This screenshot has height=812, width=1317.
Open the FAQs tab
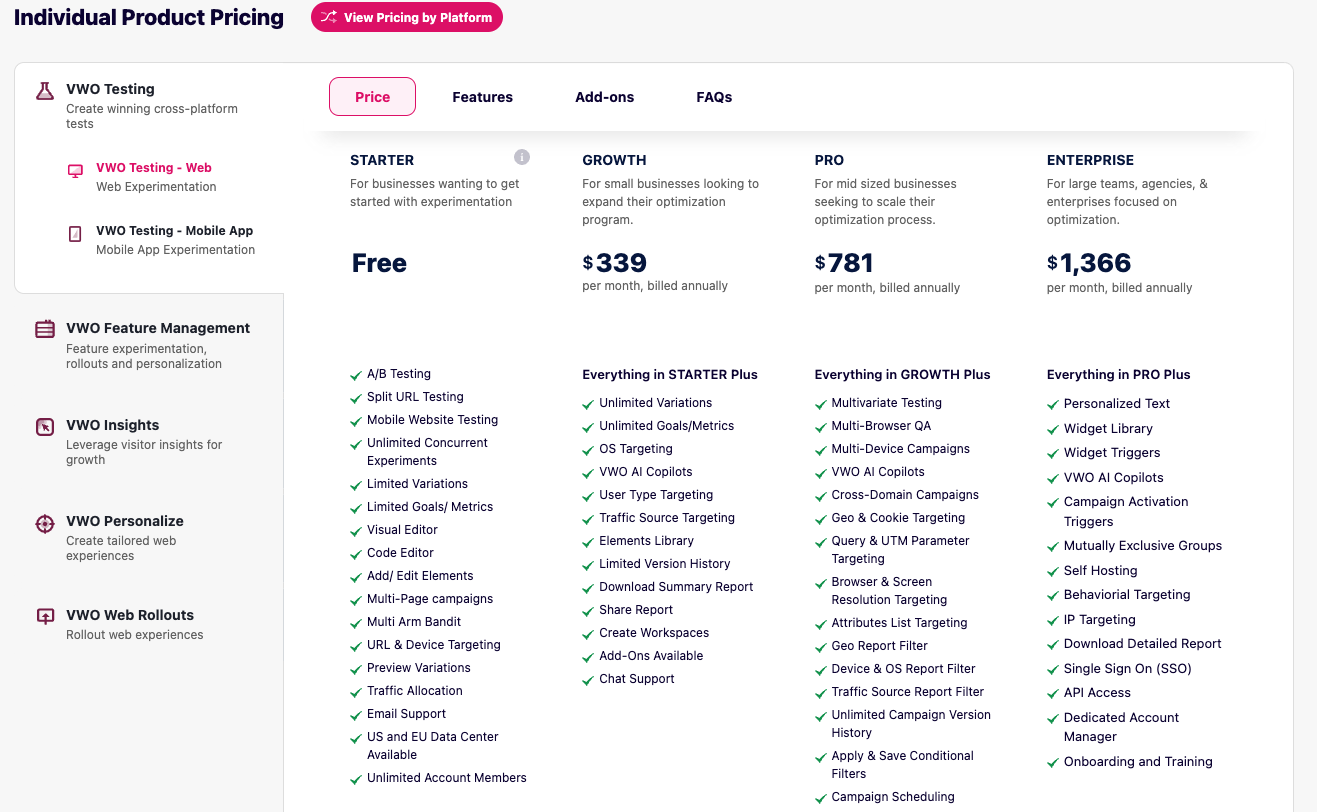[x=714, y=97]
